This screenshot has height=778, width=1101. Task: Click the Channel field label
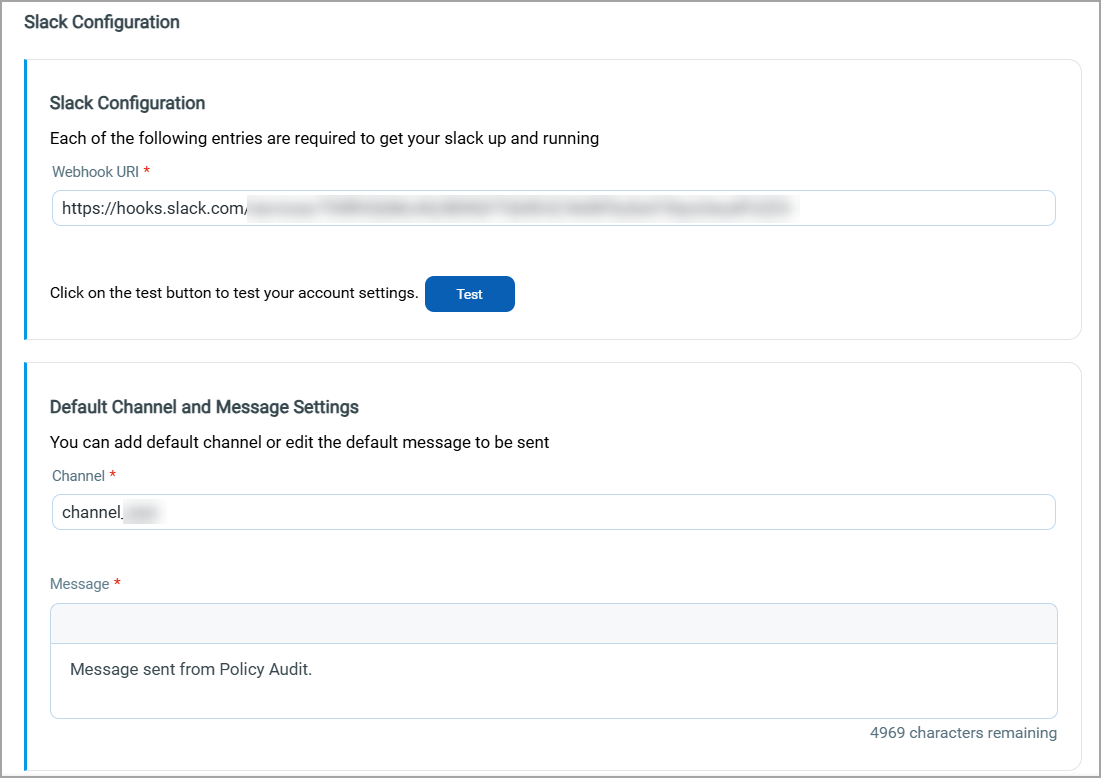(x=78, y=476)
